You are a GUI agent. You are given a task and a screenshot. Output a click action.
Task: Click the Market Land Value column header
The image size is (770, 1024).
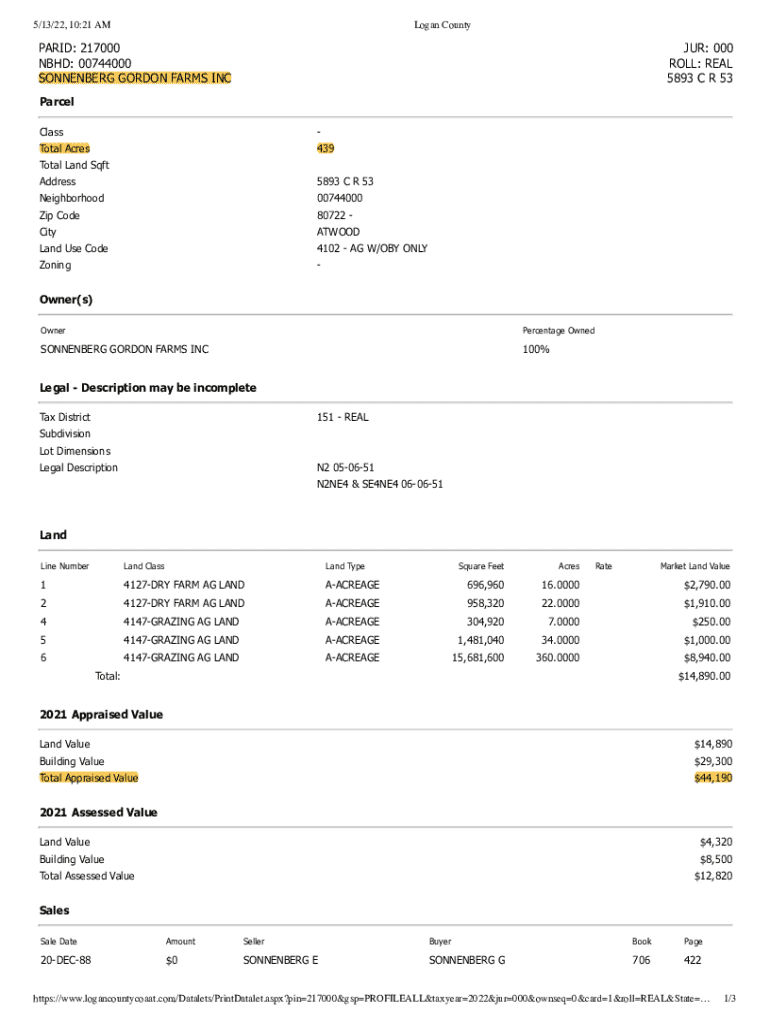coord(694,566)
